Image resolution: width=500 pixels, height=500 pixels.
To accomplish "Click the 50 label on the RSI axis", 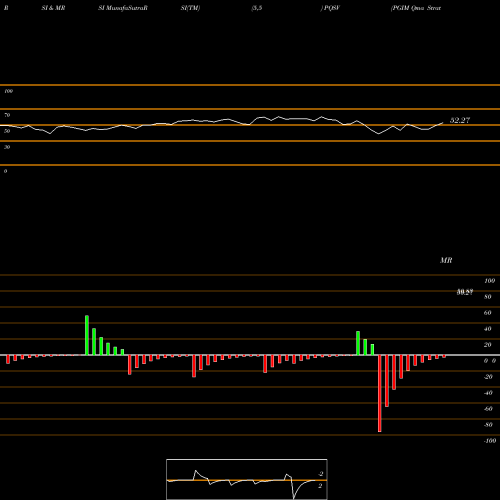I will 7,131.
